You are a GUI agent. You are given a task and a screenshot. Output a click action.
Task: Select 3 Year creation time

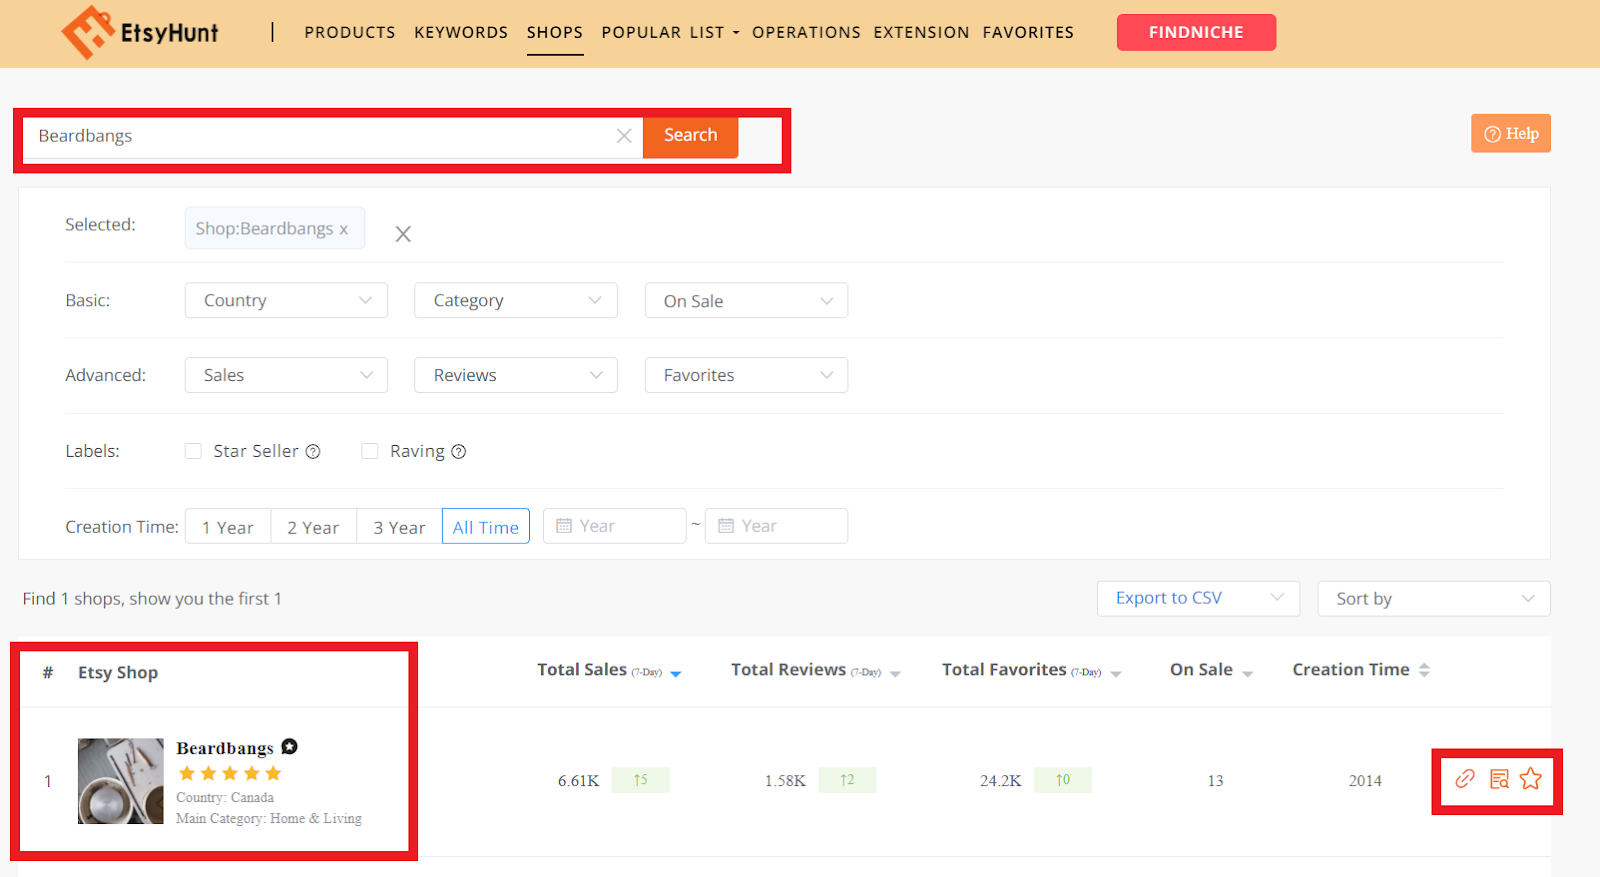click(x=399, y=527)
